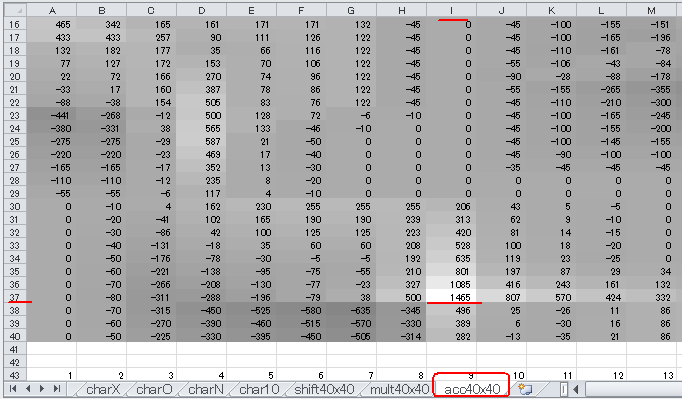Screen dimensions: 682x399
Task: Select column I header
Action: (x=451, y=10)
